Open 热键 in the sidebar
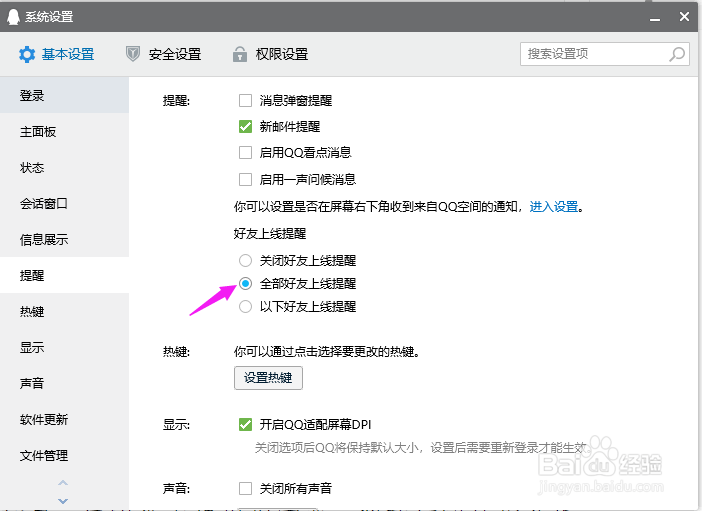The image size is (702, 511). [x=64, y=311]
